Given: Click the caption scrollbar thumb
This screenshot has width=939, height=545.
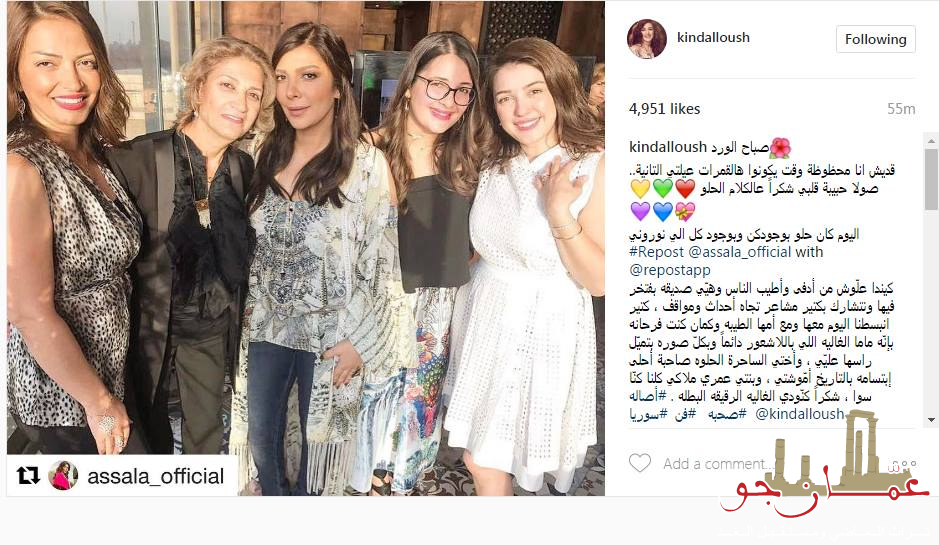Looking at the screenshot, I should [x=931, y=180].
